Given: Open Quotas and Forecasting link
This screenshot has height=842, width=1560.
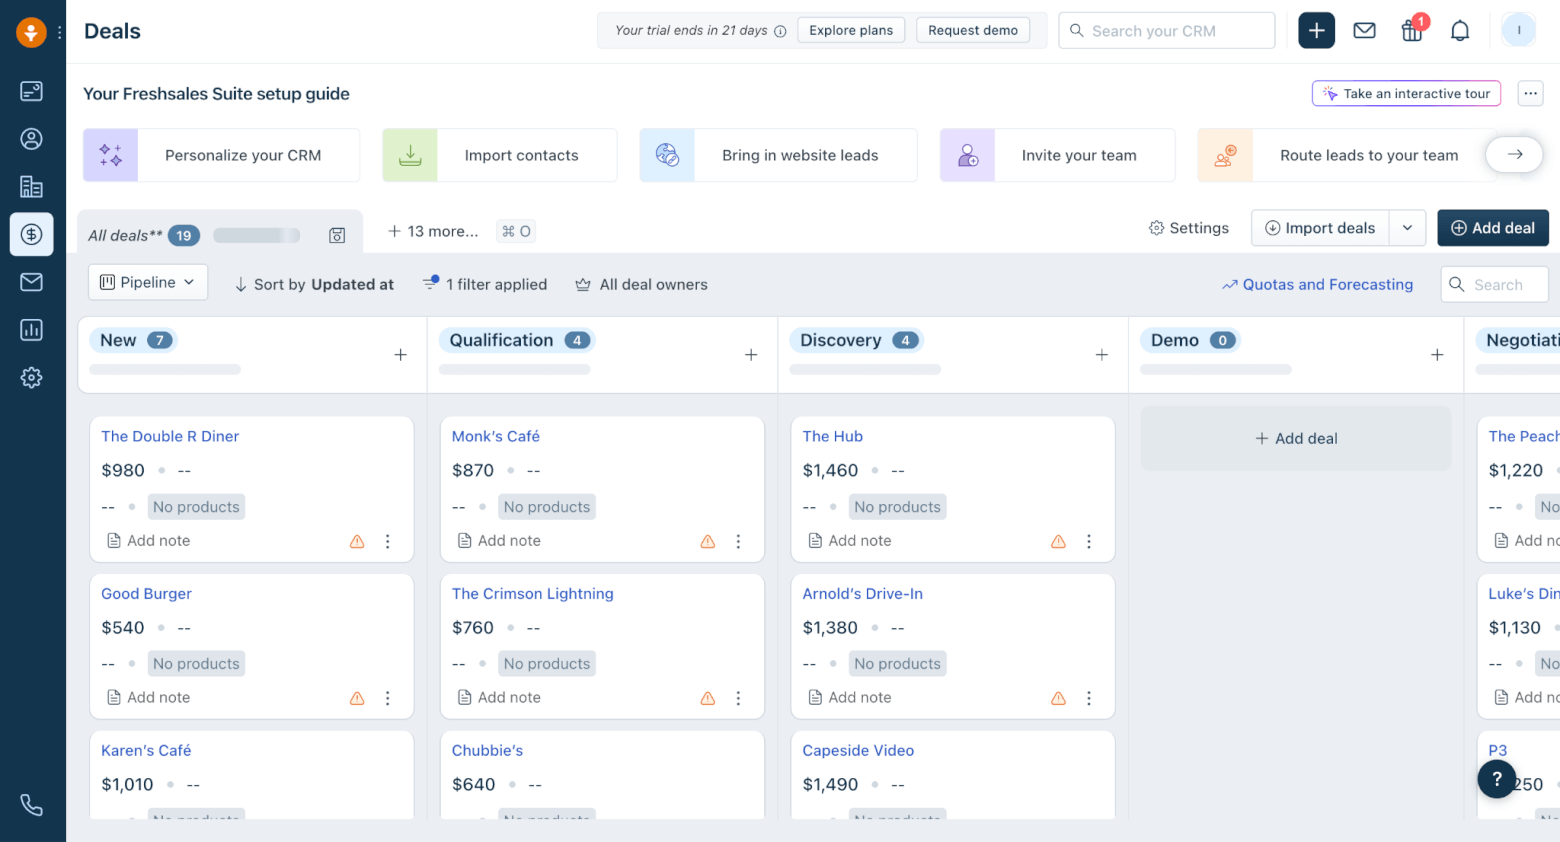Looking at the screenshot, I should pyautogui.click(x=1317, y=284).
